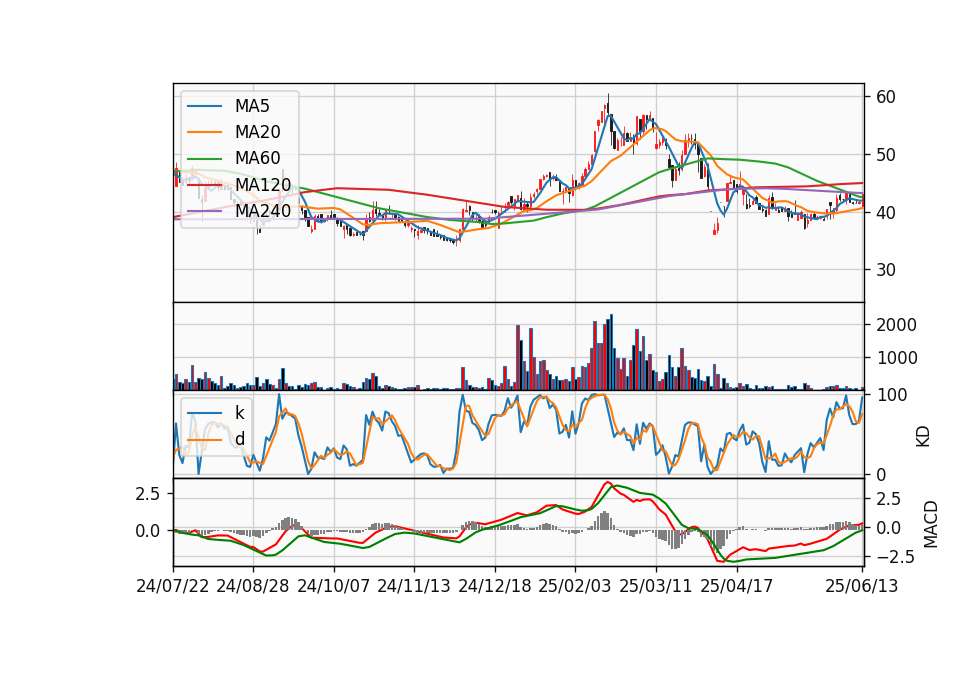Click the 24/12/18 date axis label
The image size is (960, 690).
495,586
